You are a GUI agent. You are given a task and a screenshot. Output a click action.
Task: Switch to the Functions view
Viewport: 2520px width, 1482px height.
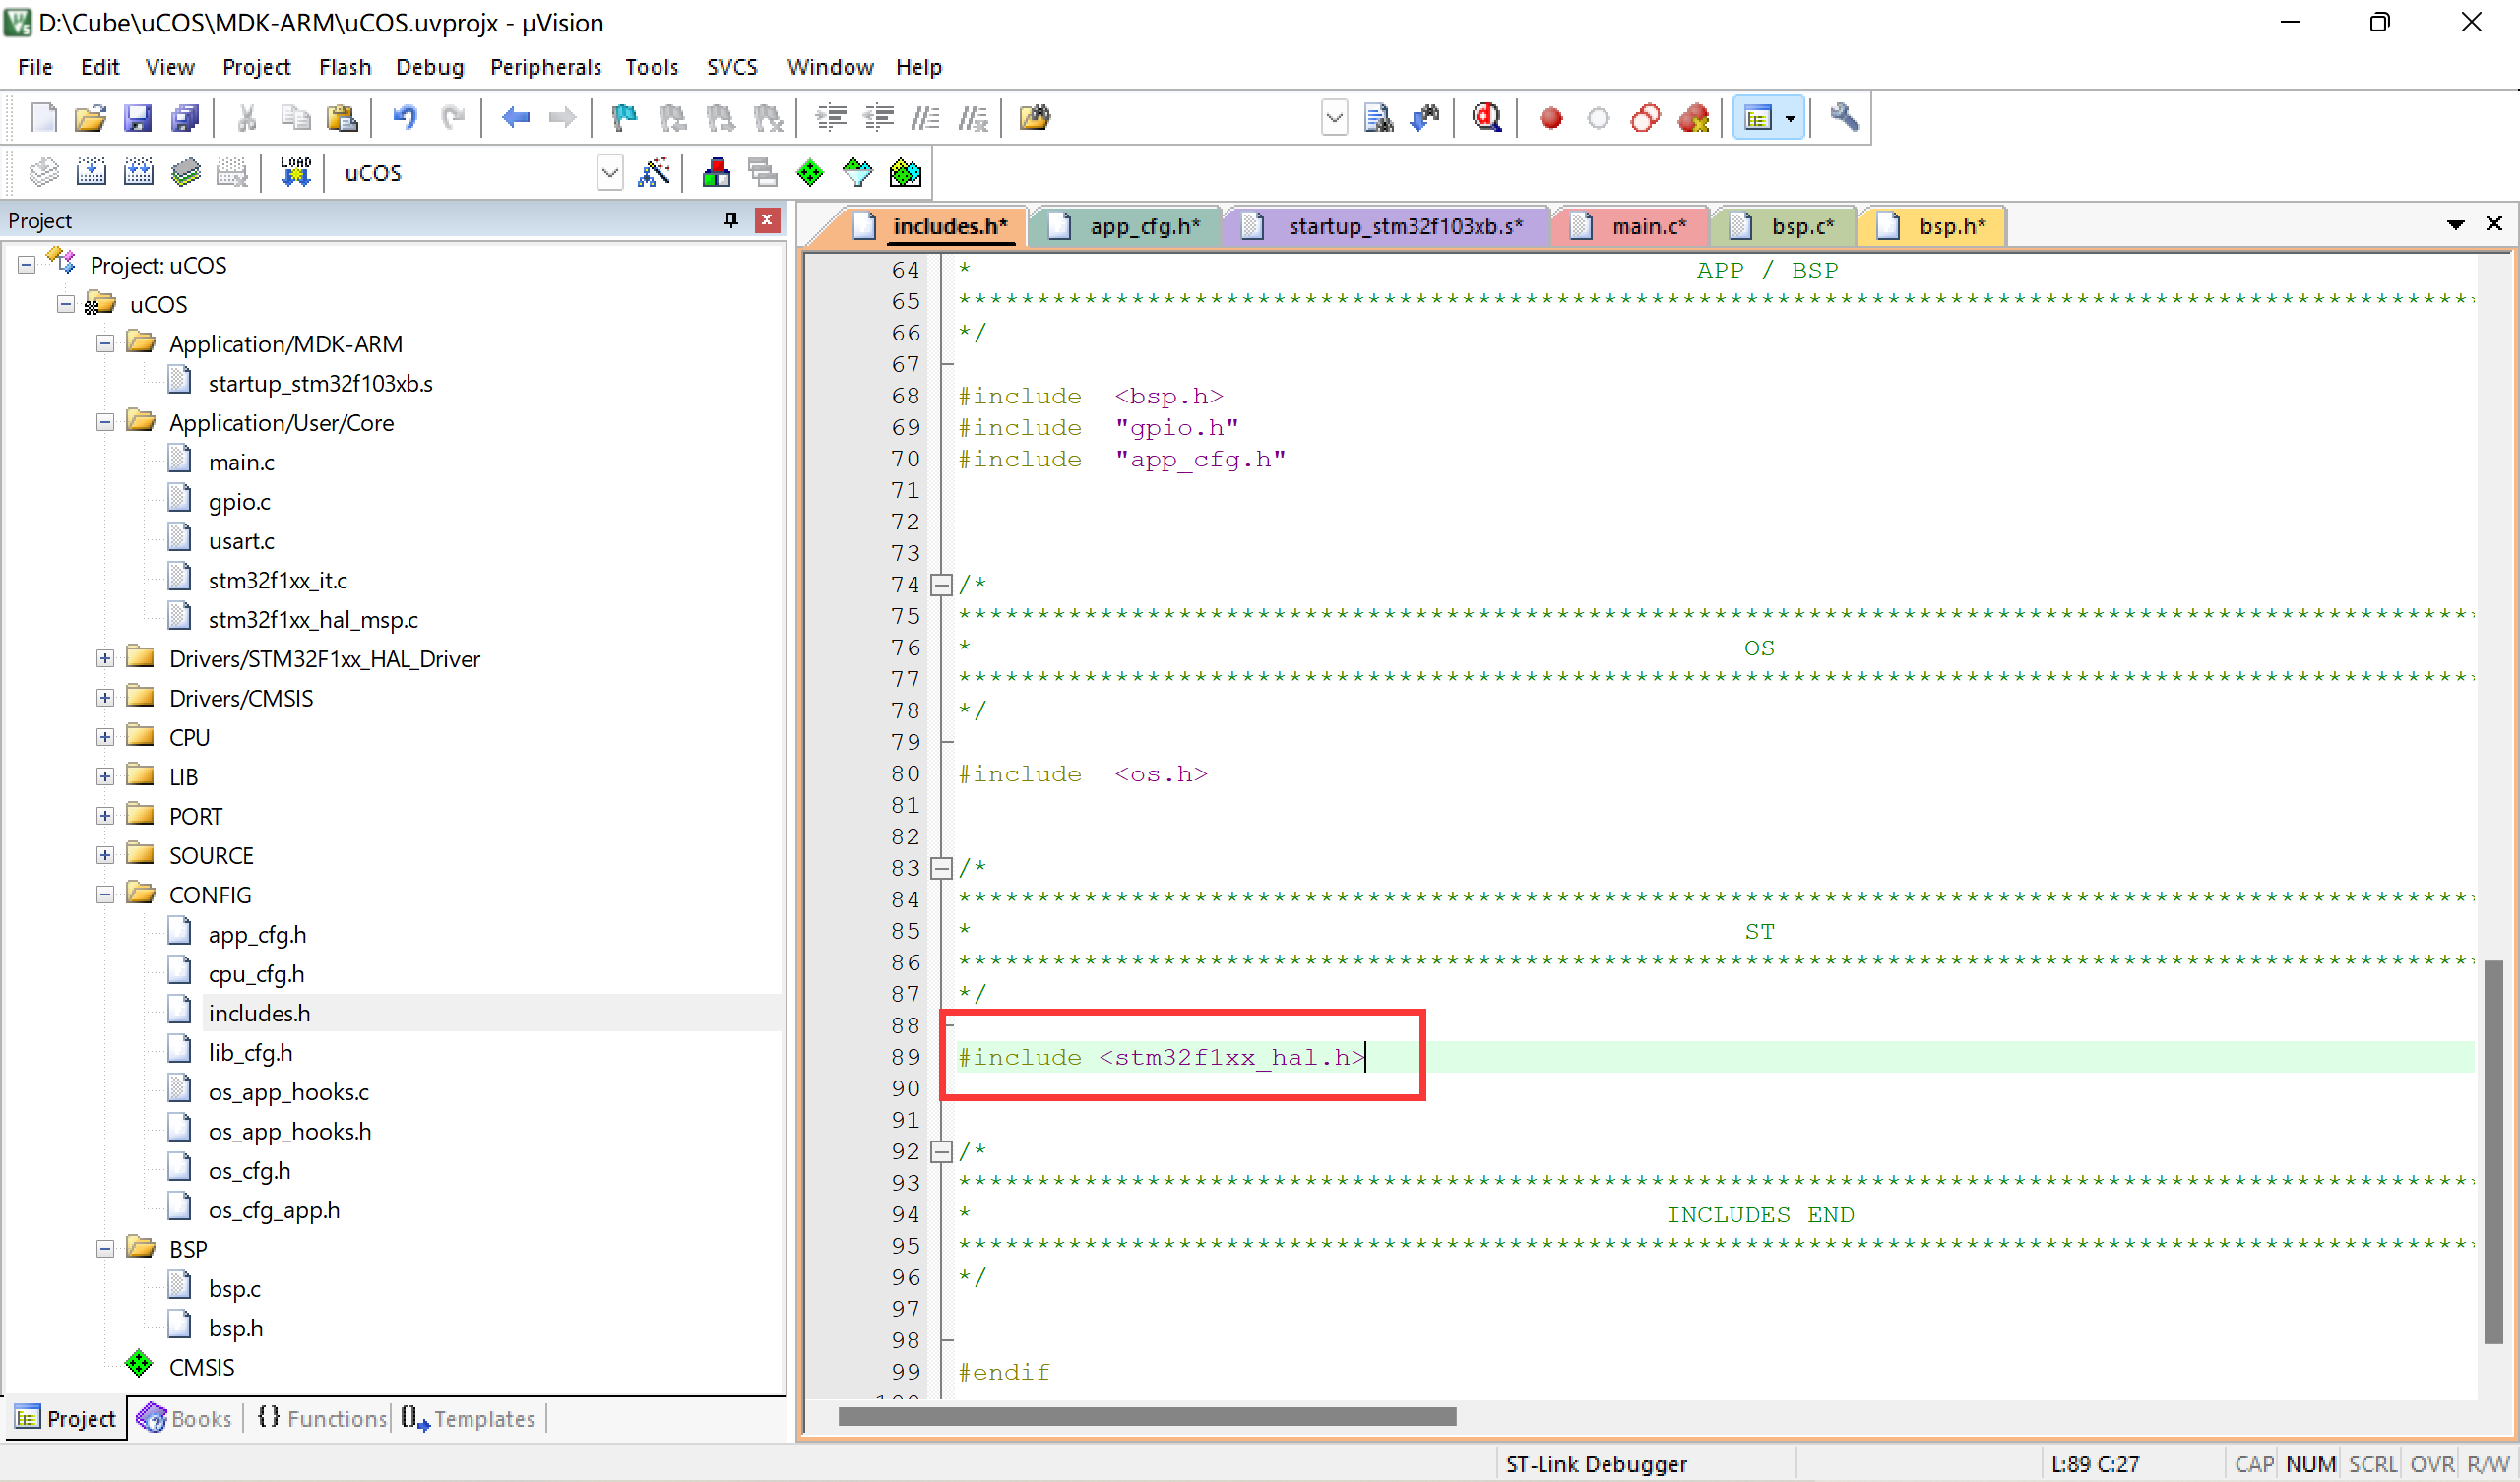point(320,1418)
